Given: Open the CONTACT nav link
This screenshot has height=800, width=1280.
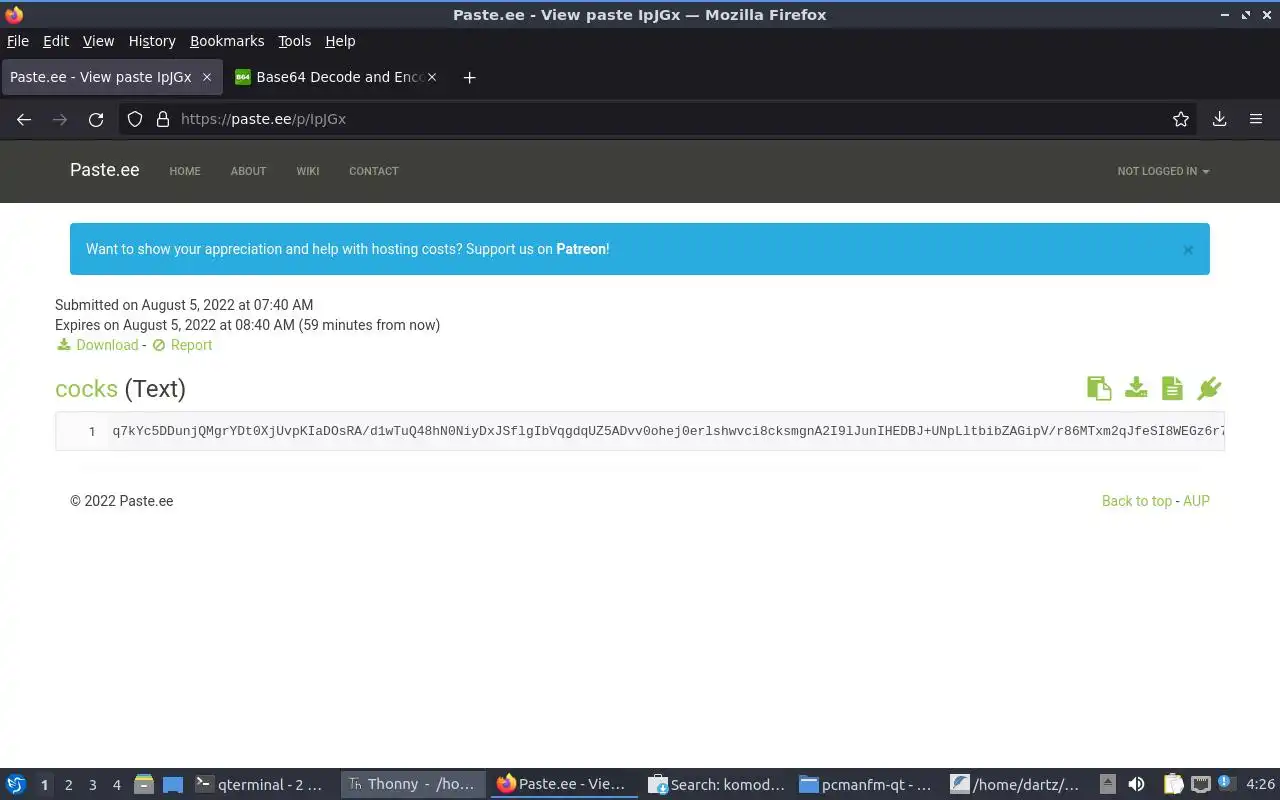Looking at the screenshot, I should [374, 171].
